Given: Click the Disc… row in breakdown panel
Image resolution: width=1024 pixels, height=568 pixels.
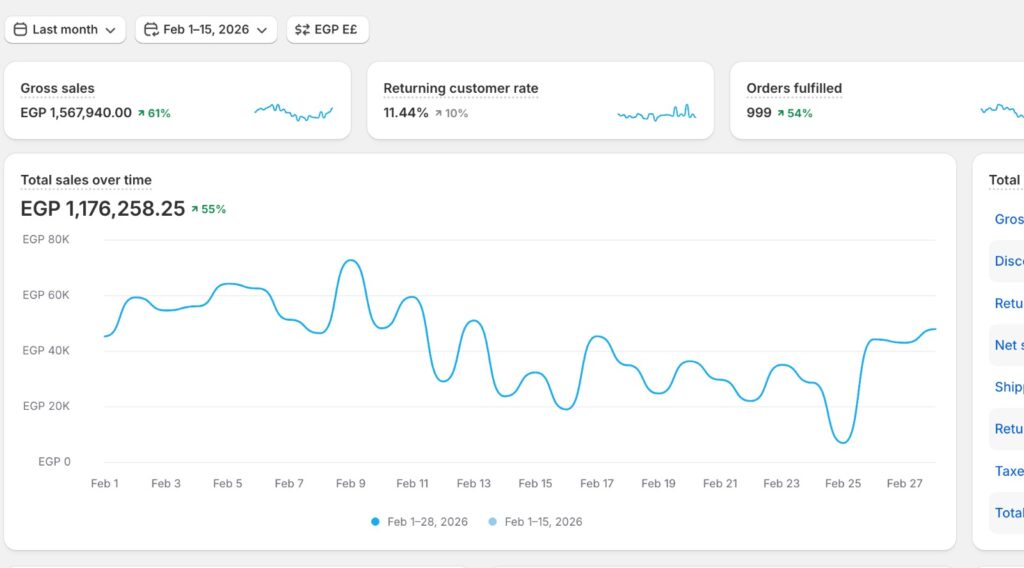Looking at the screenshot, I should 1006,261.
